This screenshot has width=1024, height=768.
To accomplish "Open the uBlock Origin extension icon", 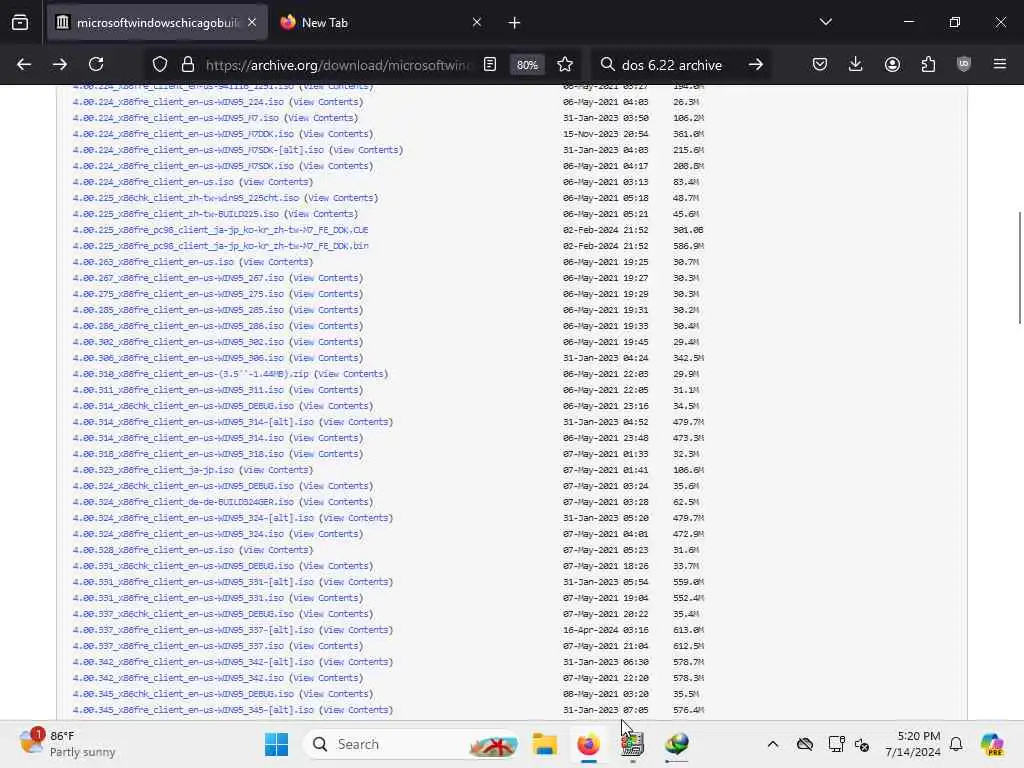I will pyautogui.click(x=964, y=64).
